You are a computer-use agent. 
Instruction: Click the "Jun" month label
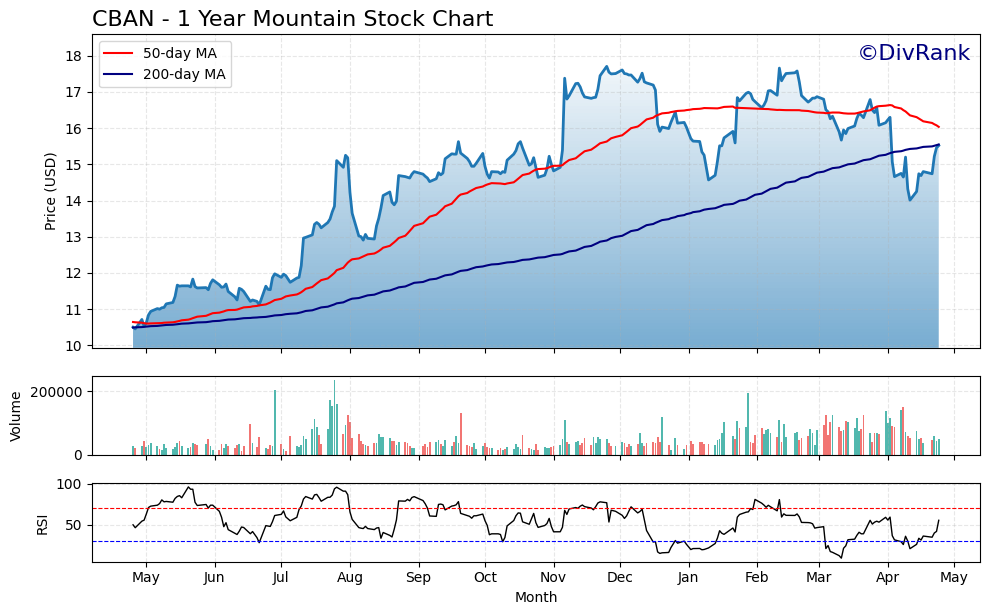(x=215, y=578)
